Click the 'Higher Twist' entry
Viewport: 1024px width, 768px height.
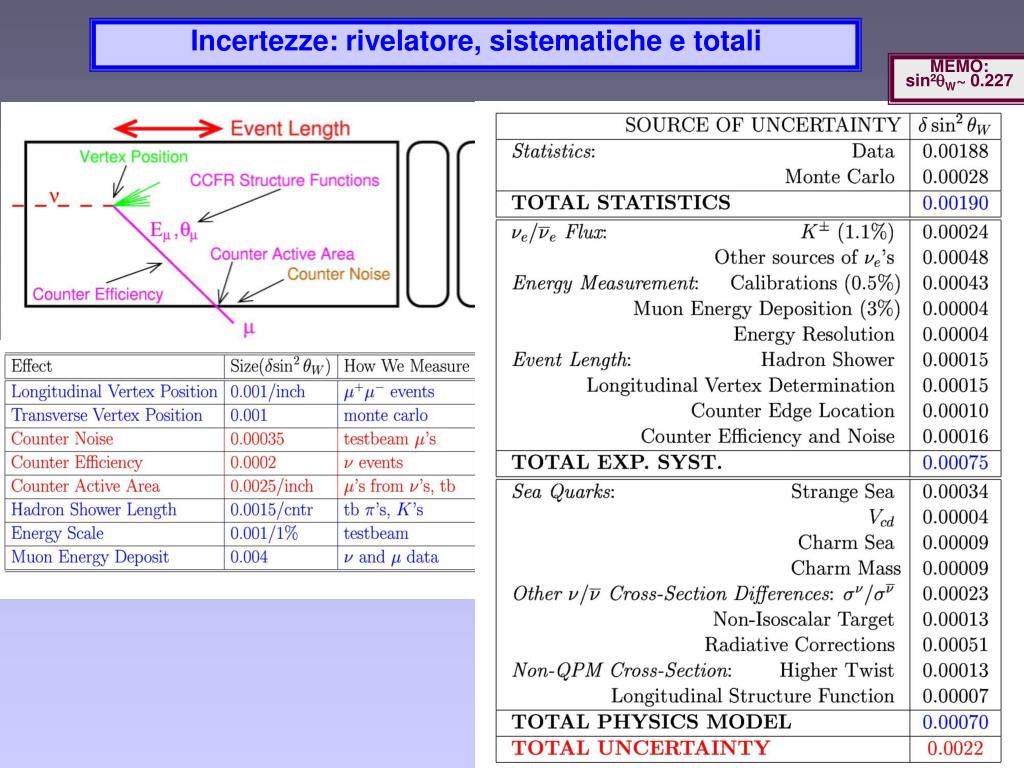(x=837, y=670)
